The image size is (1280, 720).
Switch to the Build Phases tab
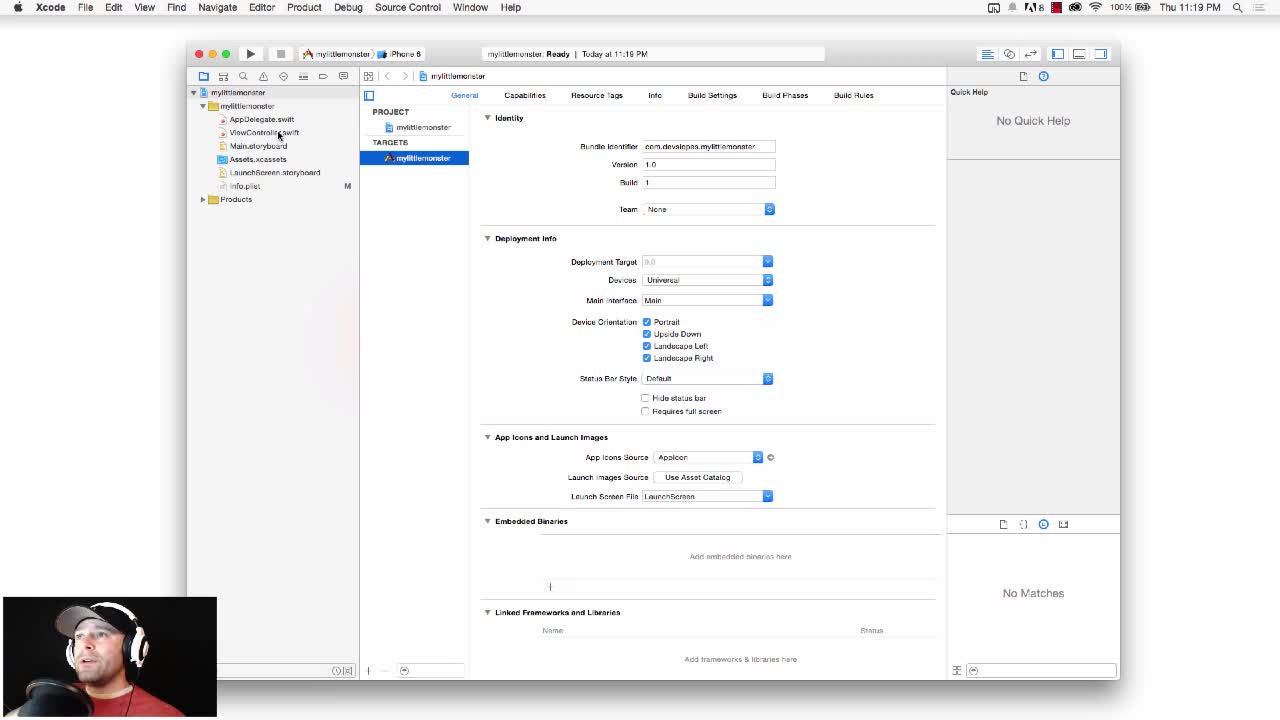pyautogui.click(x=785, y=95)
